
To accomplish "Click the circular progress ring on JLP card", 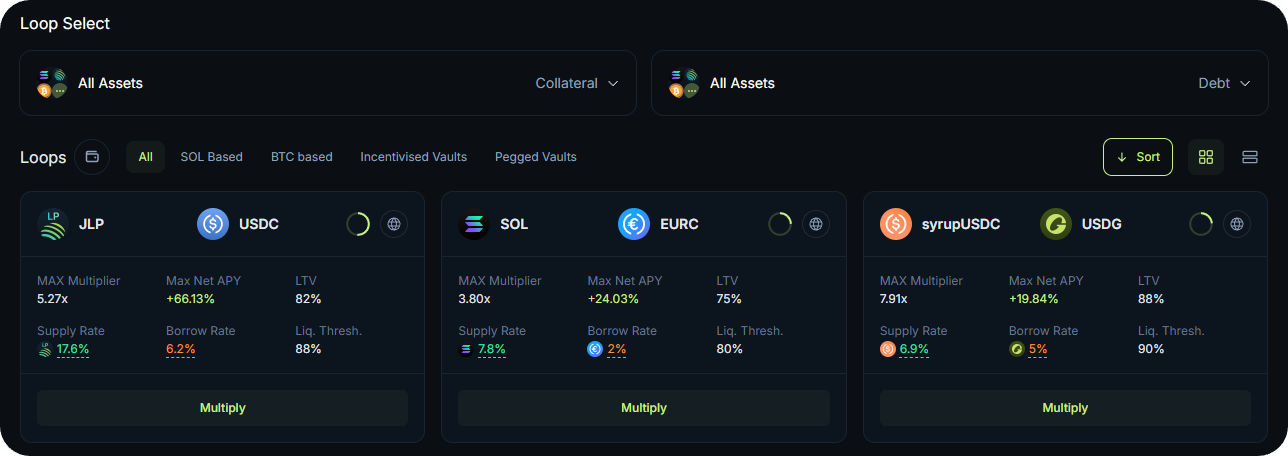I will click(358, 225).
